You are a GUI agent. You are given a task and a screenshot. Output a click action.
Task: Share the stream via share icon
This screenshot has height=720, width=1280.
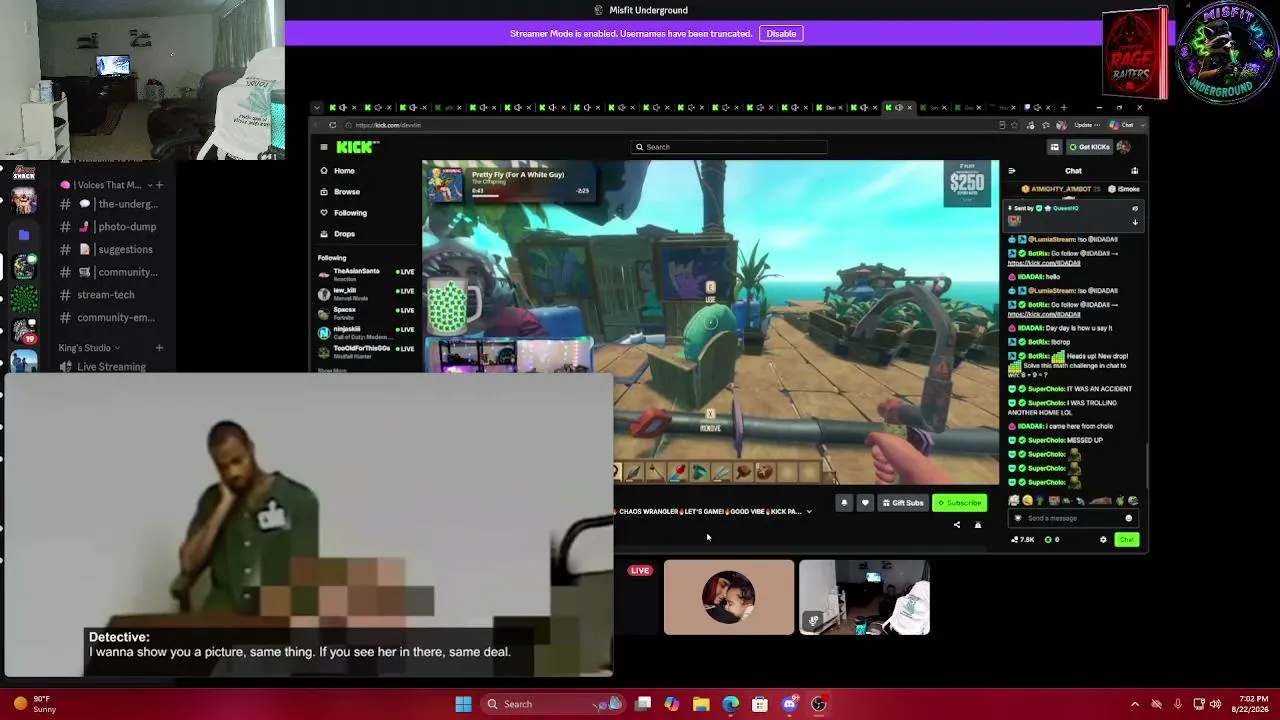pos(957,525)
